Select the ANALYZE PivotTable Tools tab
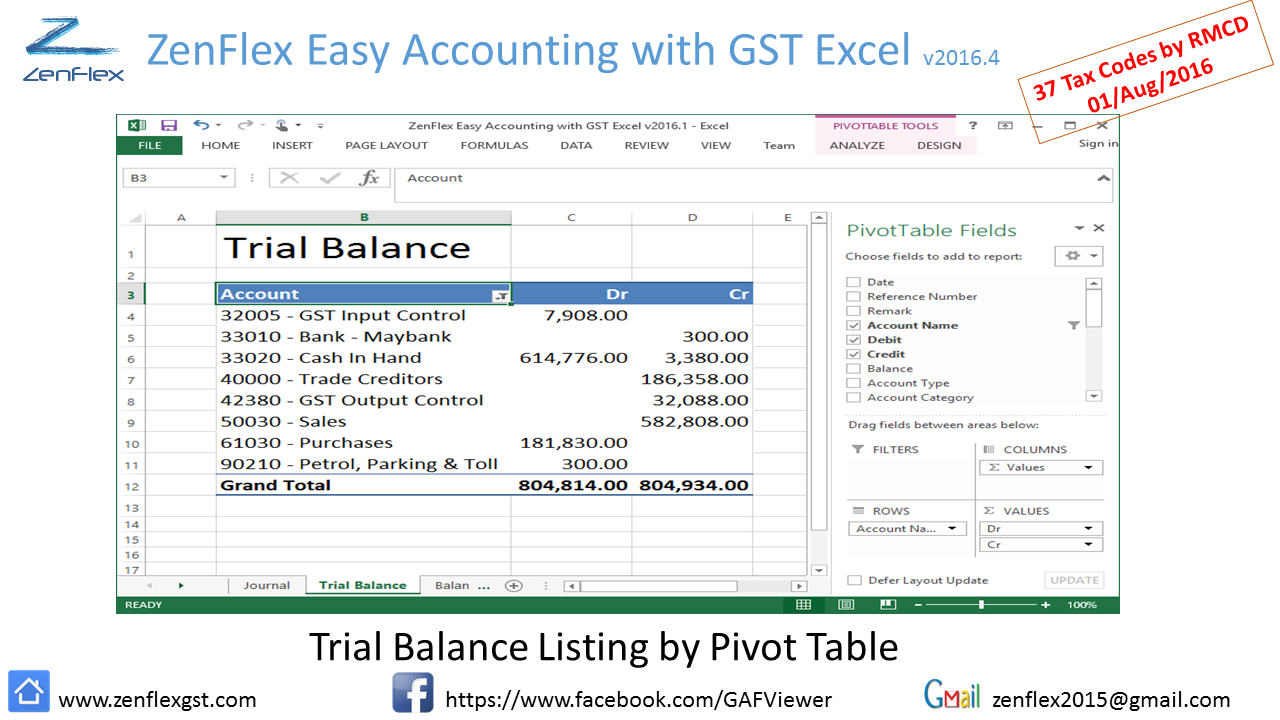 coord(857,146)
